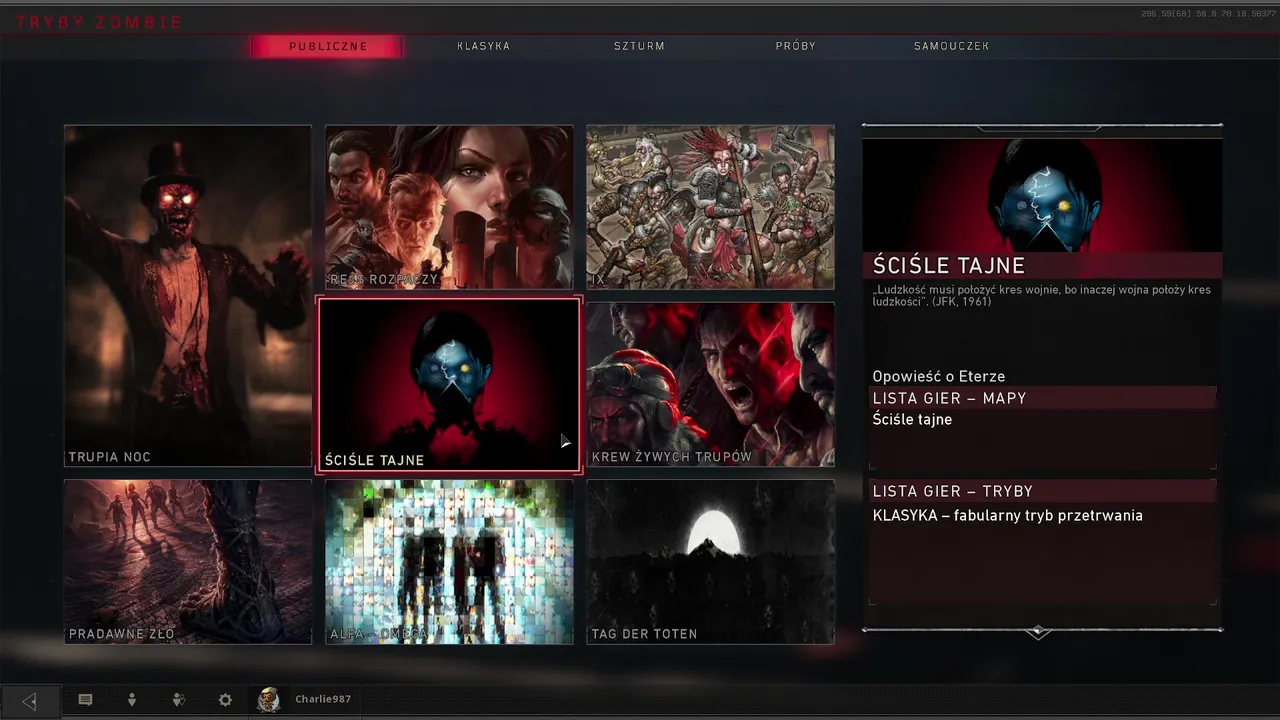Open settings gear in the bottom bar
Viewport: 1280px width, 720px height.
tap(225, 700)
